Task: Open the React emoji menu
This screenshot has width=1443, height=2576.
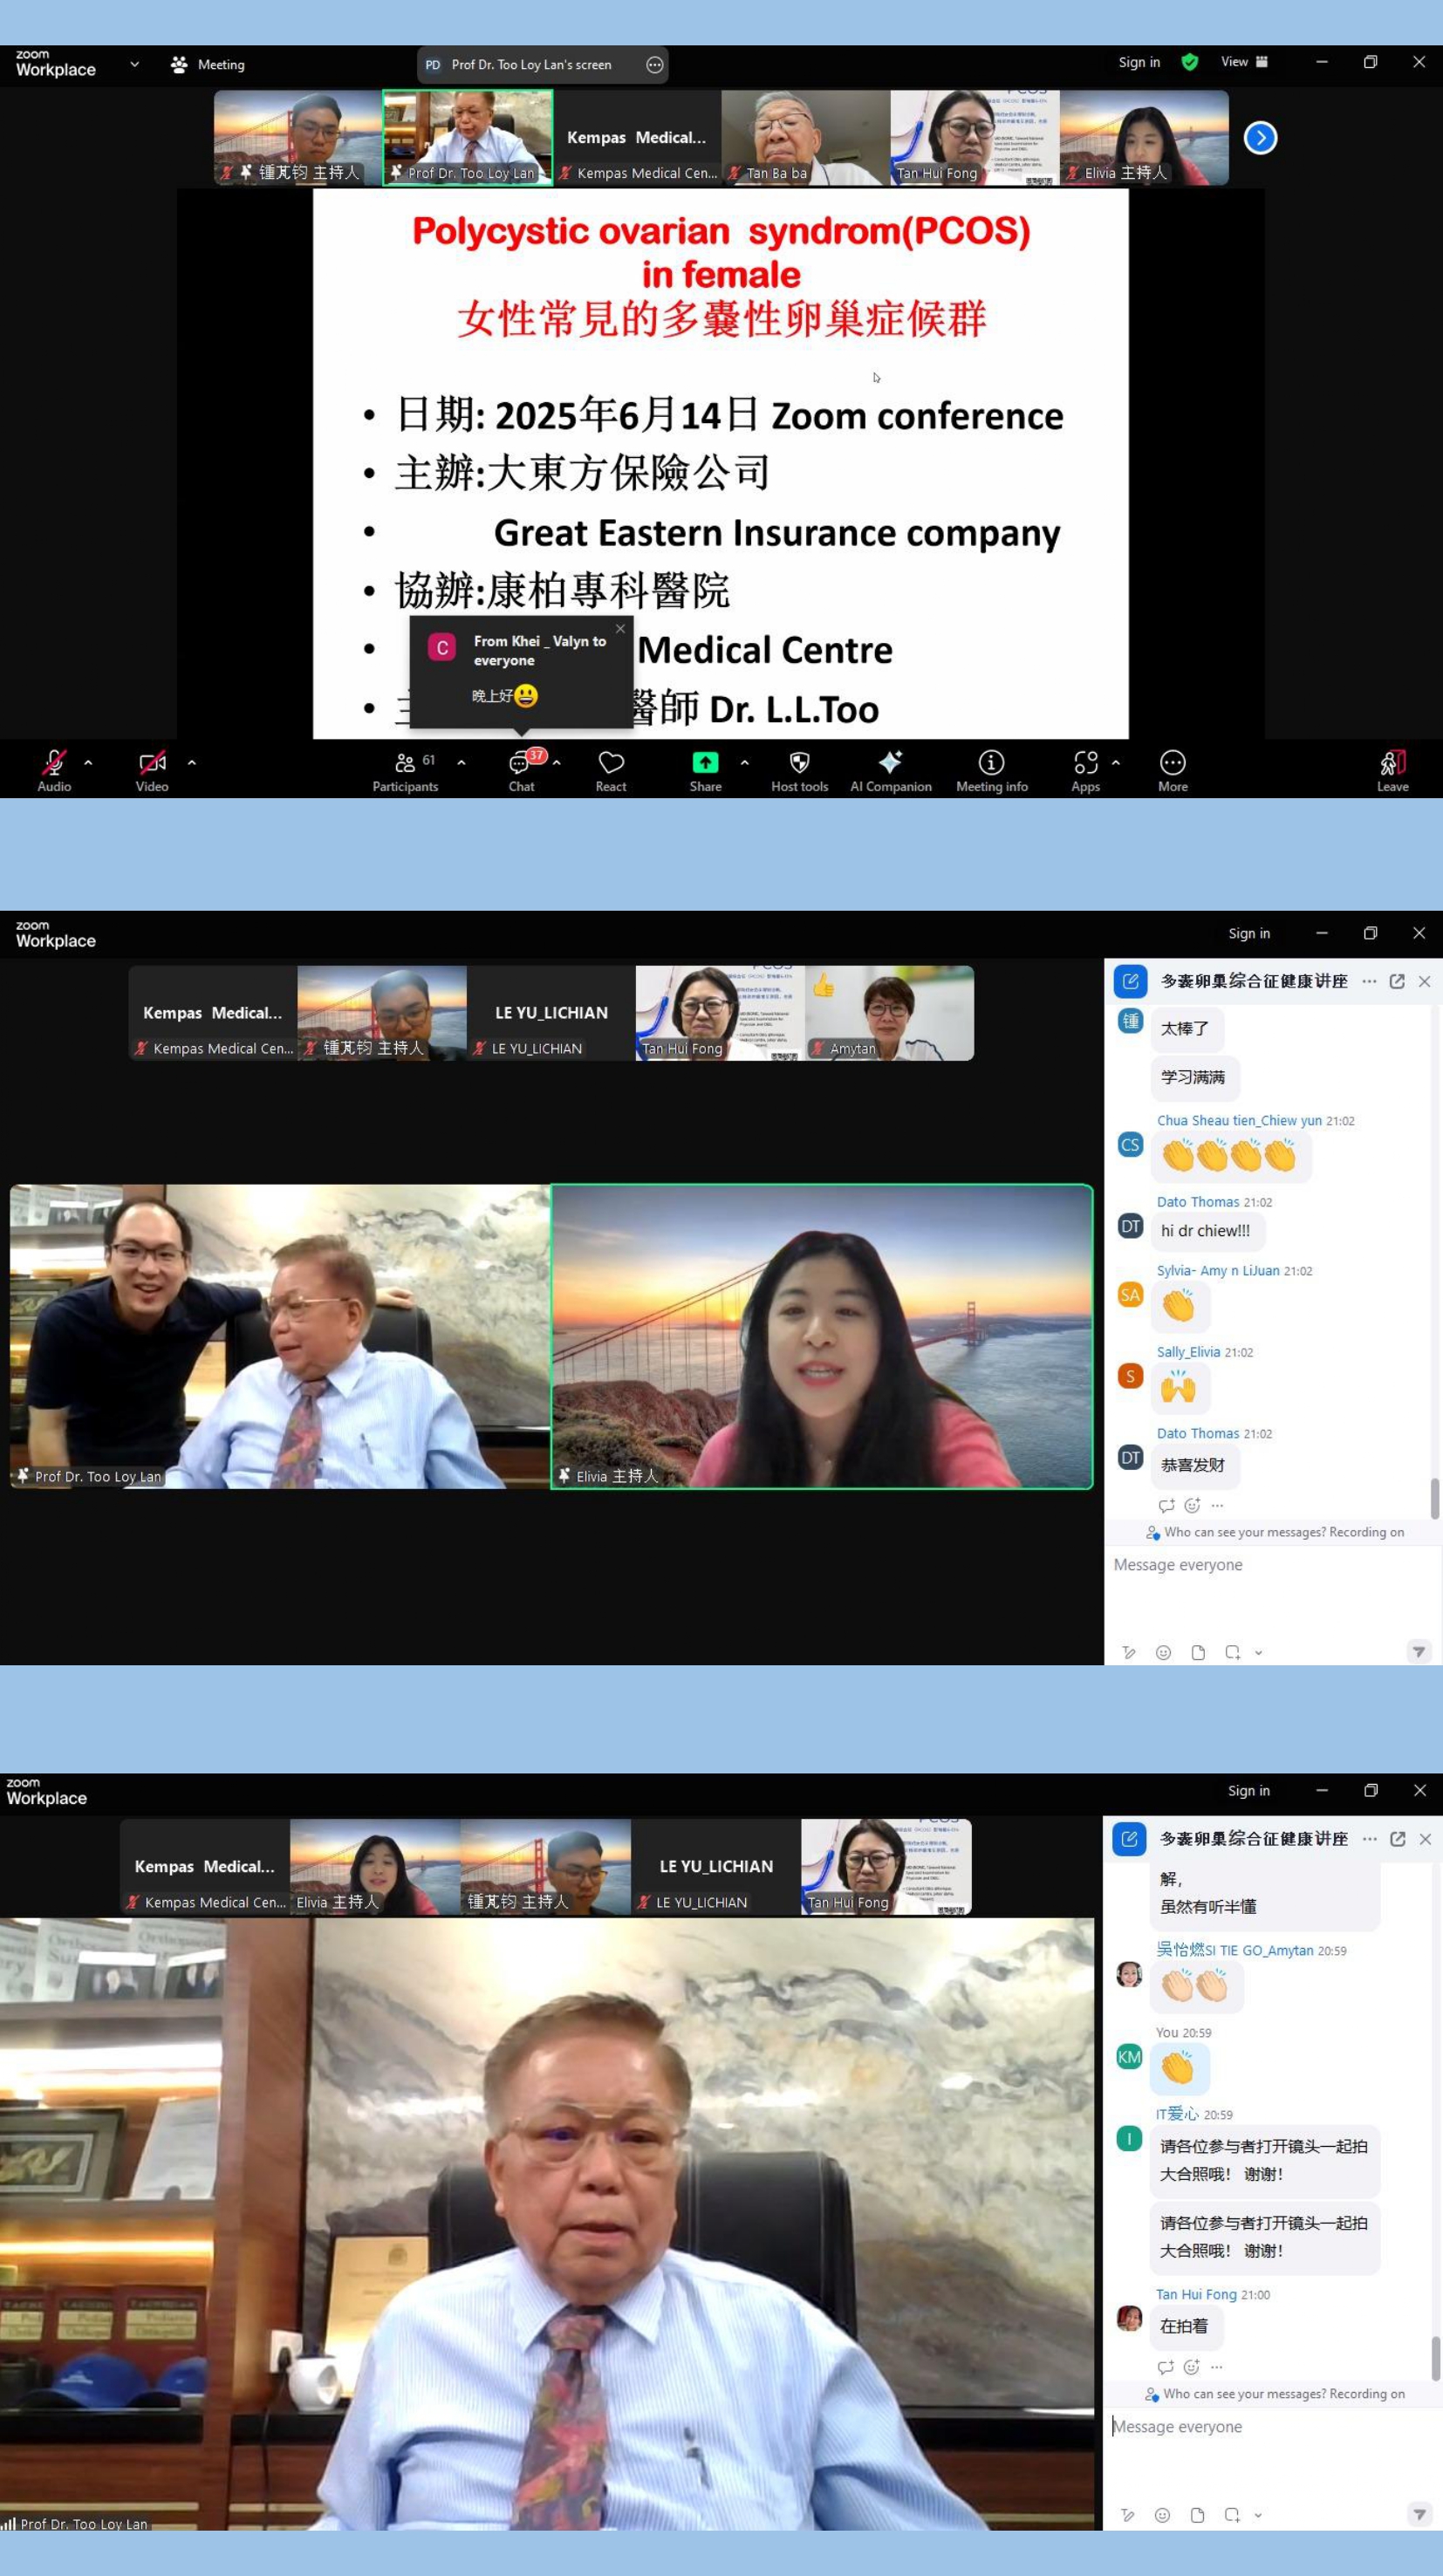Action: click(x=611, y=768)
